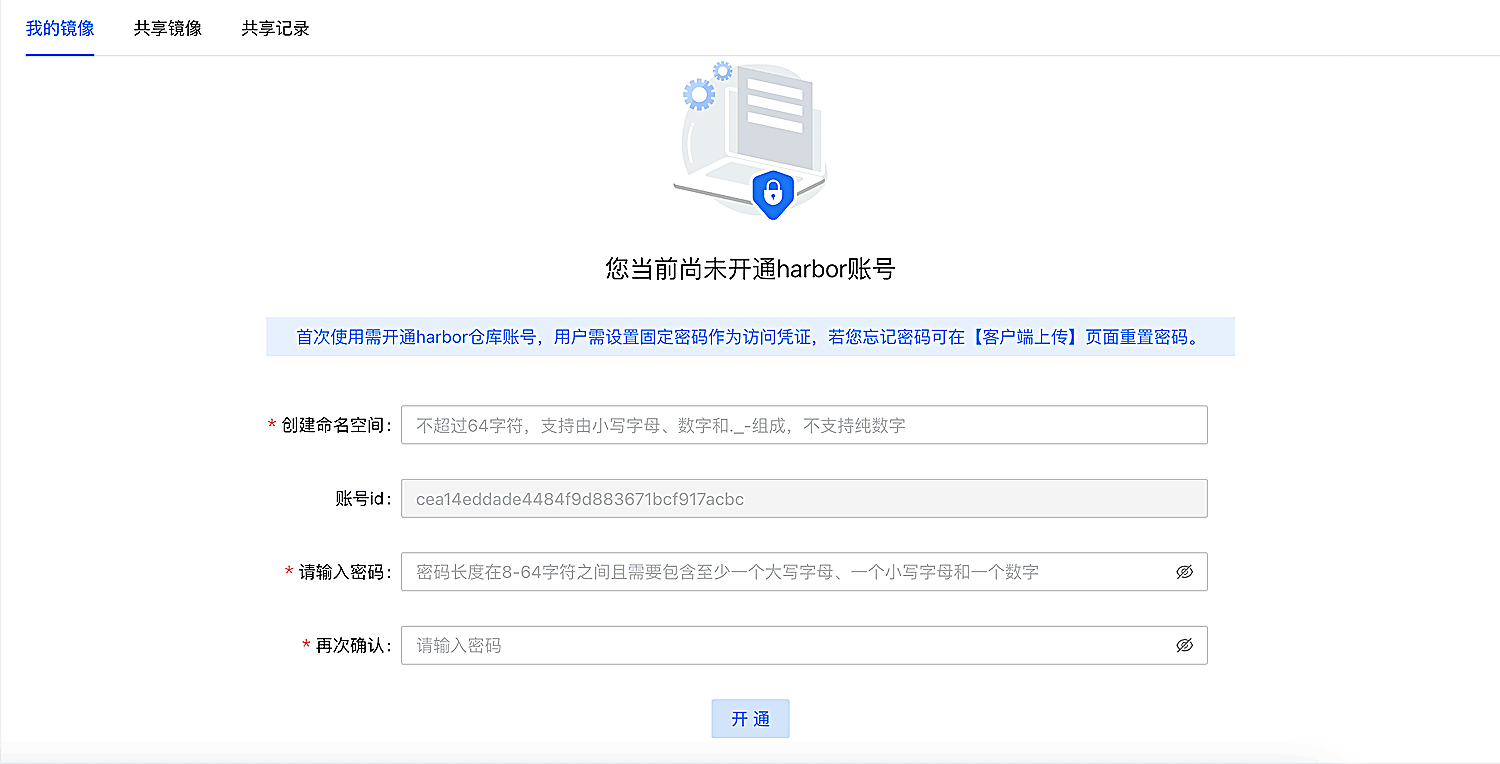Click the 账号id label

[x=363, y=498]
